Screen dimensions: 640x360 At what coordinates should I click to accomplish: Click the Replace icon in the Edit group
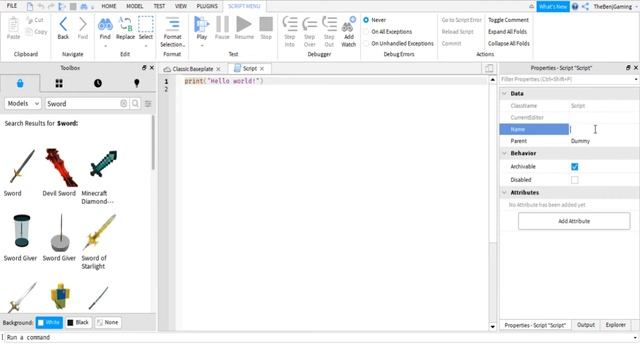pos(125,24)
